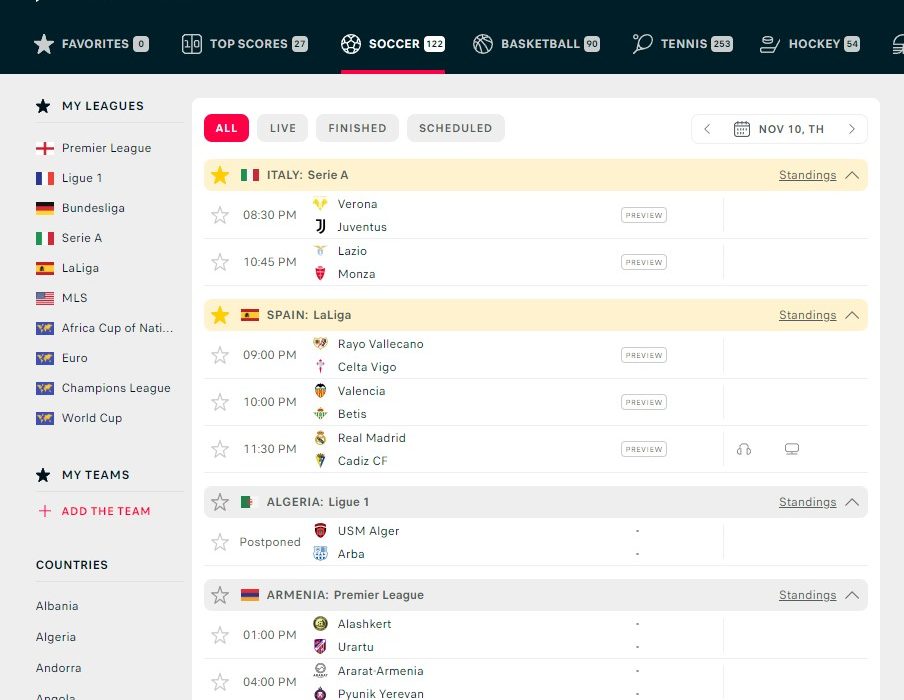Open the calendar date picker icon

(741, 128)
